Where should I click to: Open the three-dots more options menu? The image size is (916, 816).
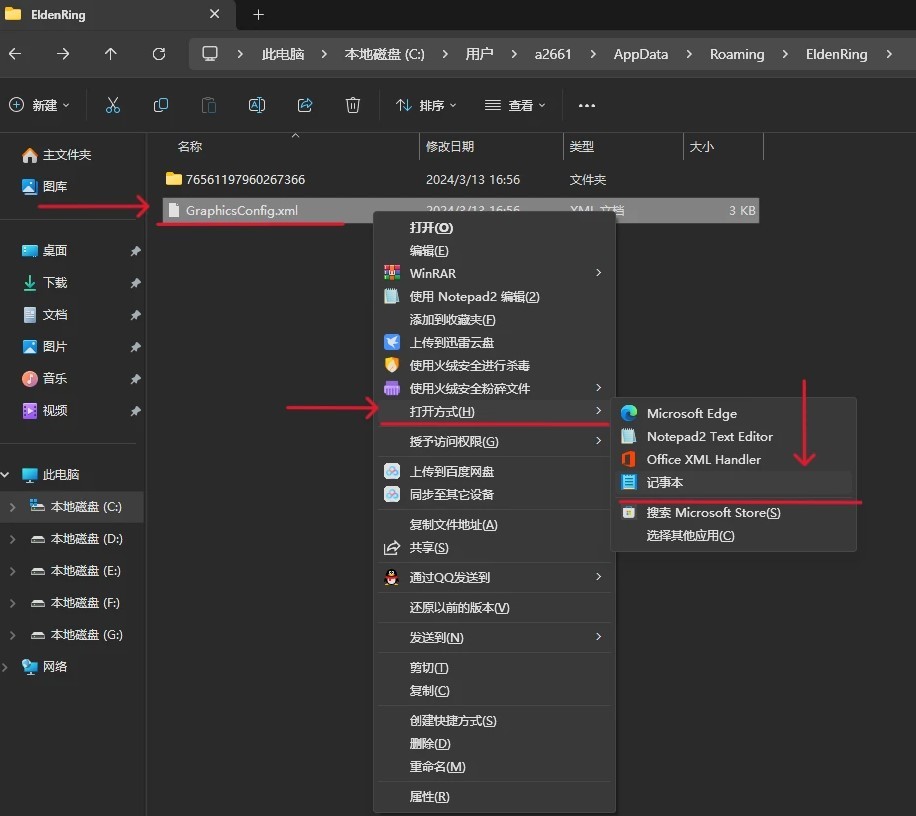[x=587, y=105]
